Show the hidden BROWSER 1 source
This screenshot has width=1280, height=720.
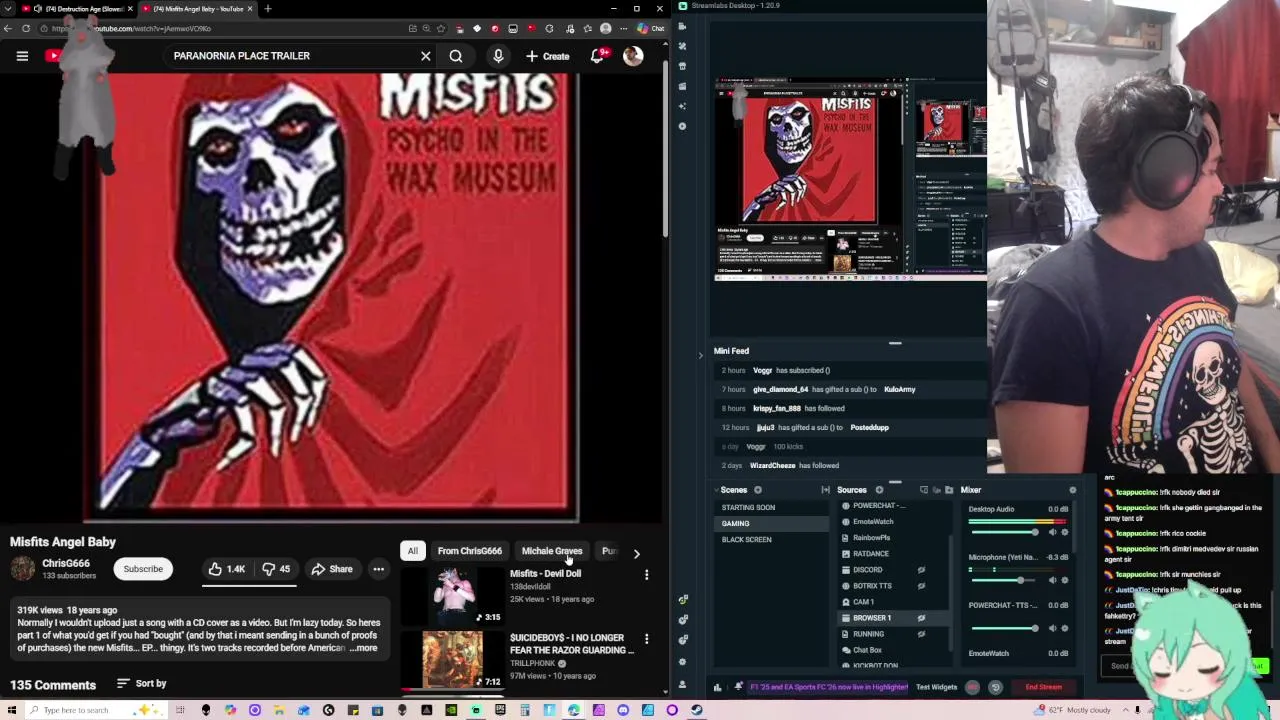(921, 618)
